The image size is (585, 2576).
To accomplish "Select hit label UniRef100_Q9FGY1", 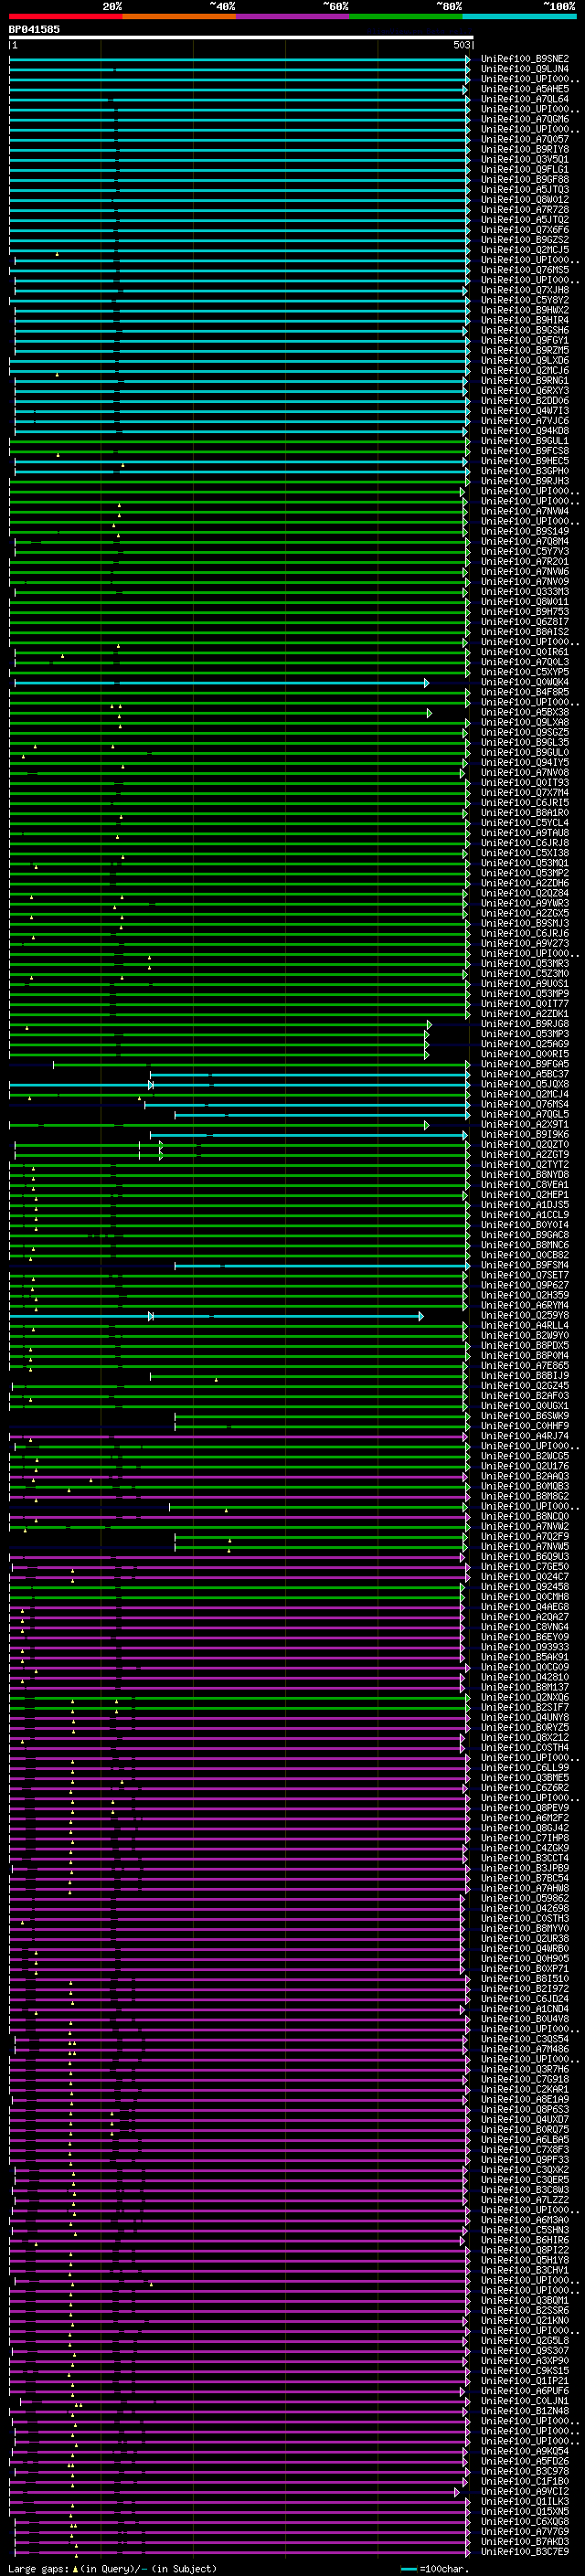I will (x=525, y=340).
